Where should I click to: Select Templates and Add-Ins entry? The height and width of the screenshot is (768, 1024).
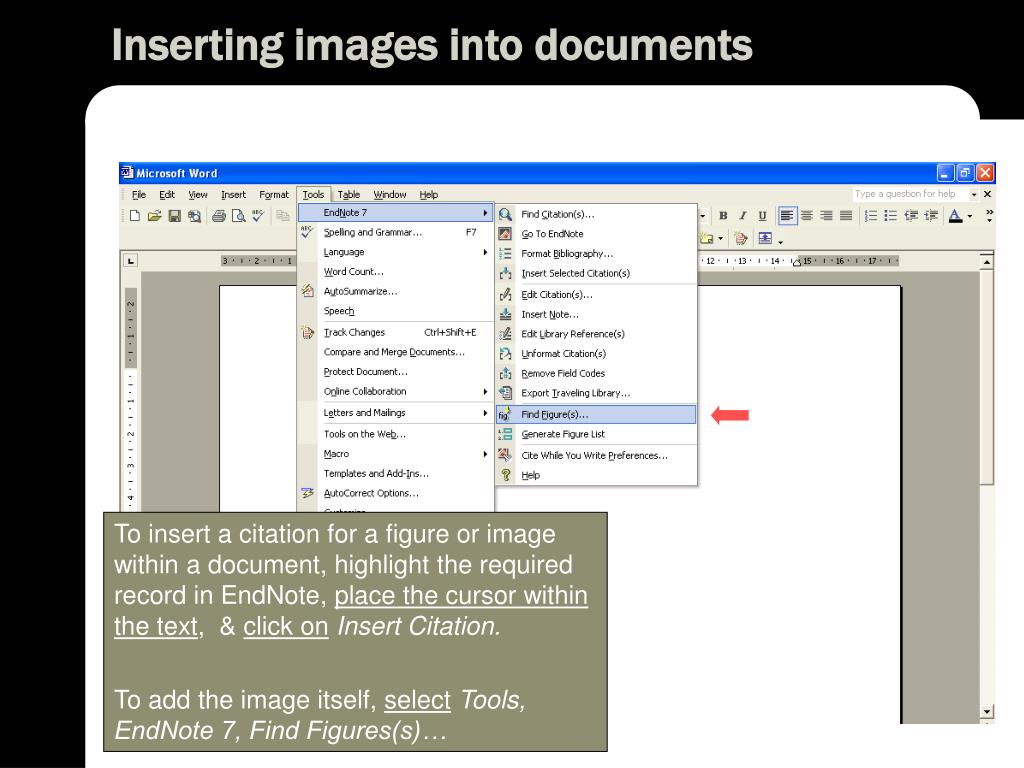(396, 473)
